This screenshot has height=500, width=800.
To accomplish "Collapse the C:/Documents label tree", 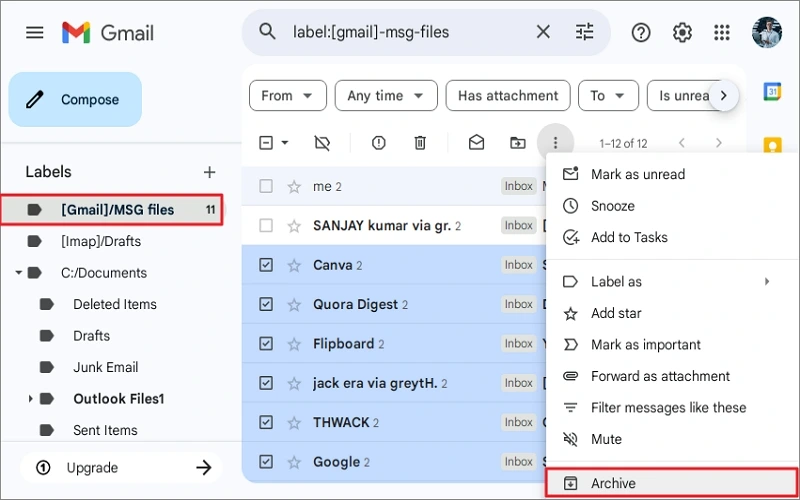I will [x=18, y=273].
